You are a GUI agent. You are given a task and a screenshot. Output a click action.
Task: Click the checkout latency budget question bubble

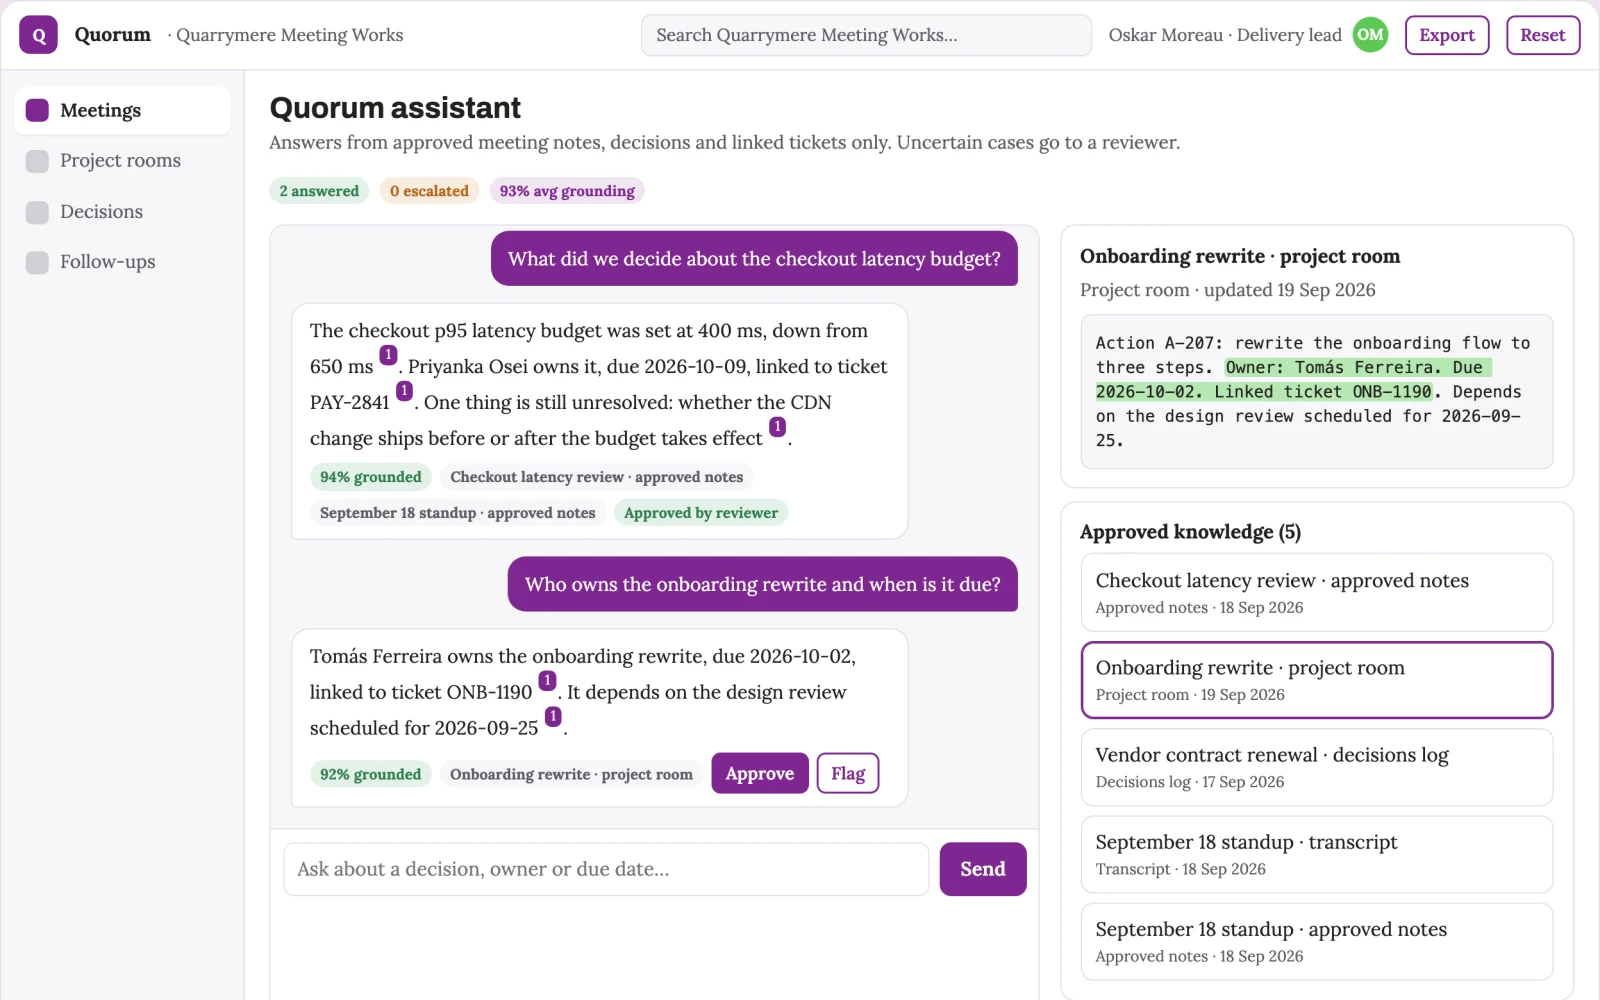coord(754,259)
